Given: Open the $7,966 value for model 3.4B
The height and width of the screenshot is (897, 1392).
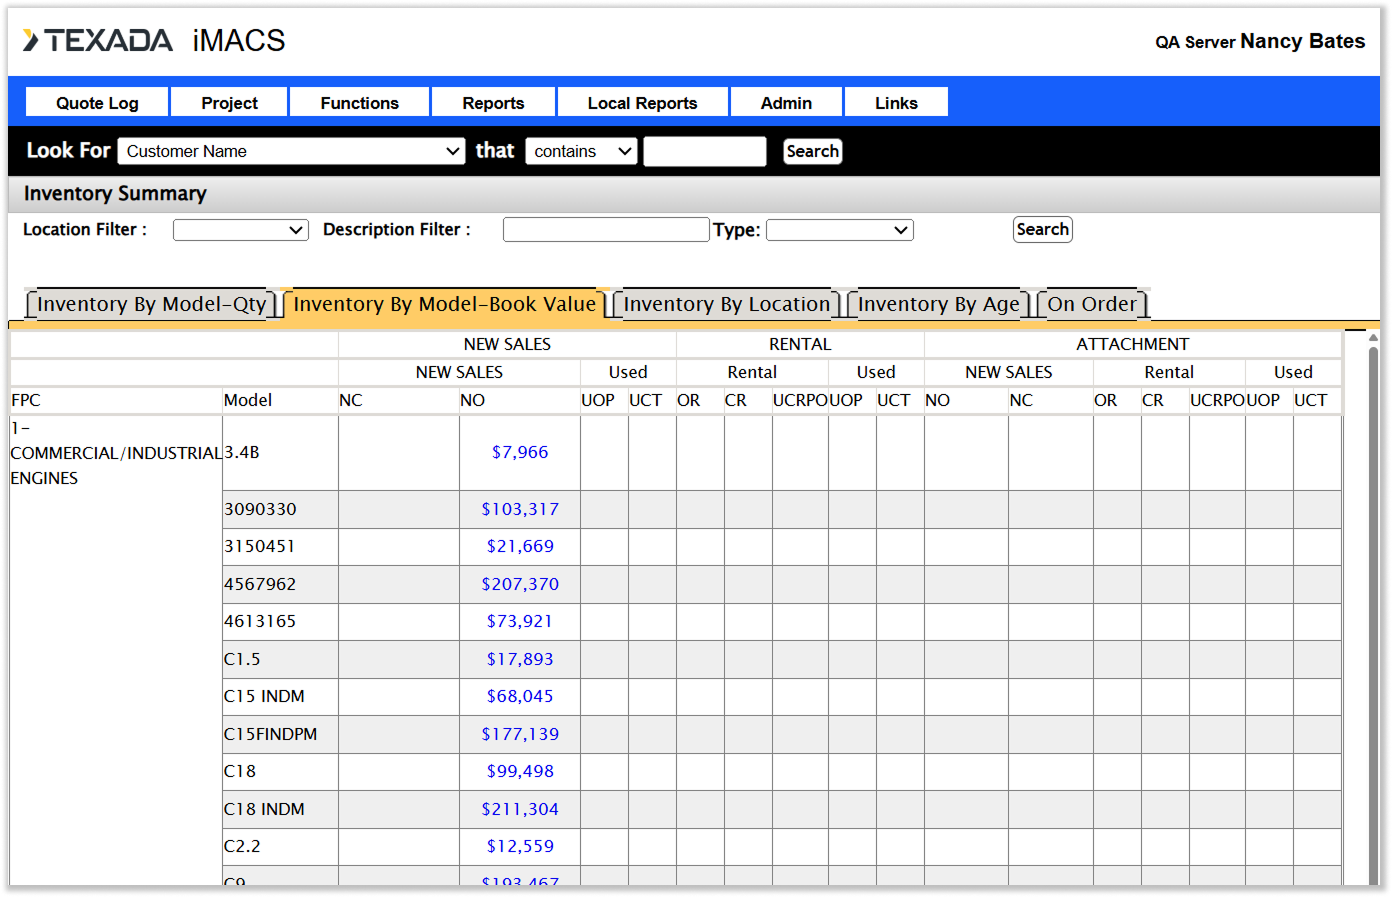Looking at the screenshot, I should [x=520, y=452].
